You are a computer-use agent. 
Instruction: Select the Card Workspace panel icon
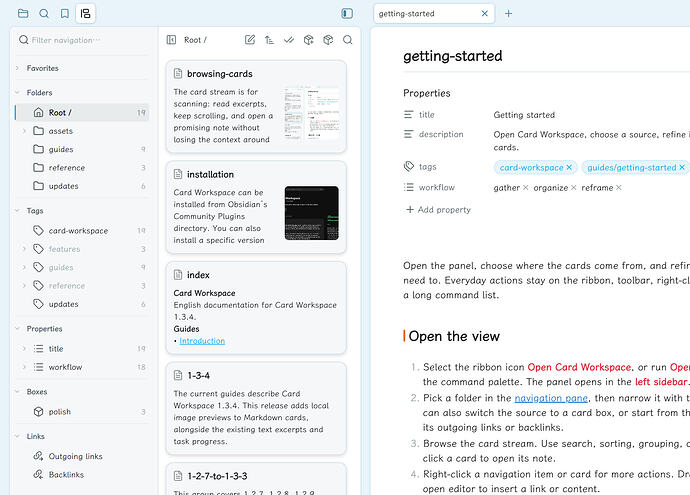click(x=85, y=14)
